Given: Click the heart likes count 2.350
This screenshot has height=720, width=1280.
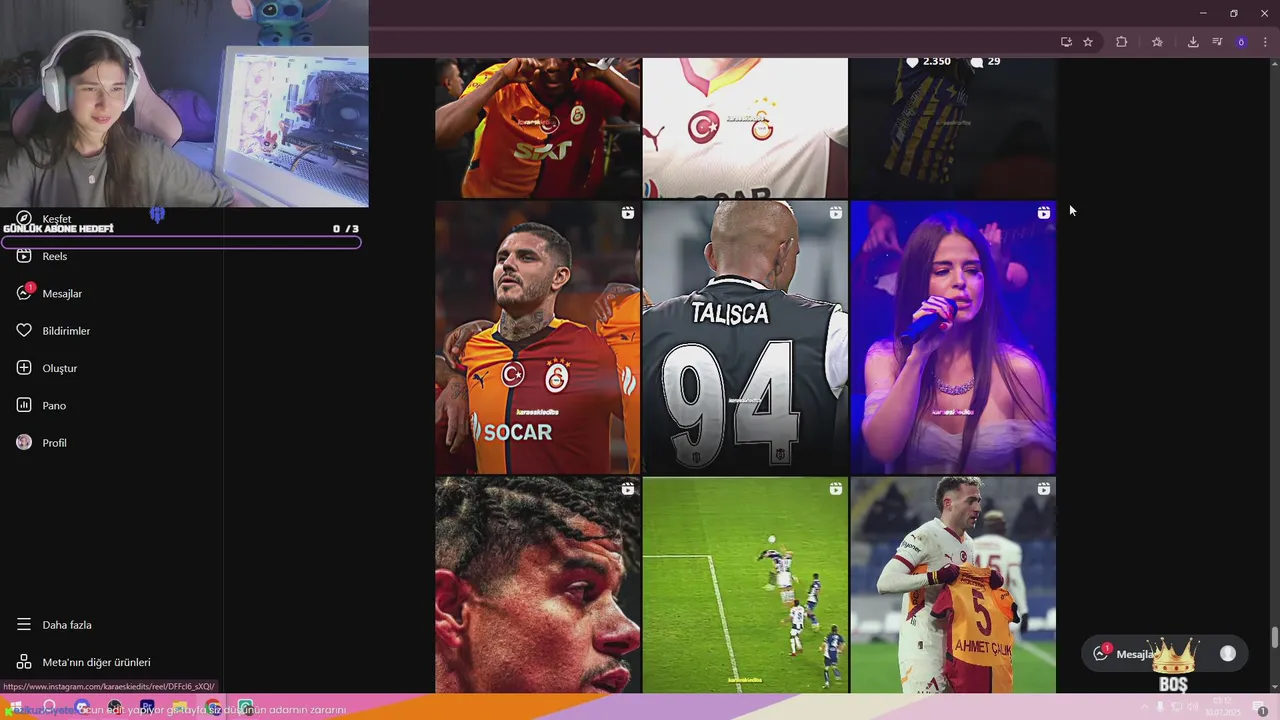Looking at the screenshot, I should [x=928, y=62].
